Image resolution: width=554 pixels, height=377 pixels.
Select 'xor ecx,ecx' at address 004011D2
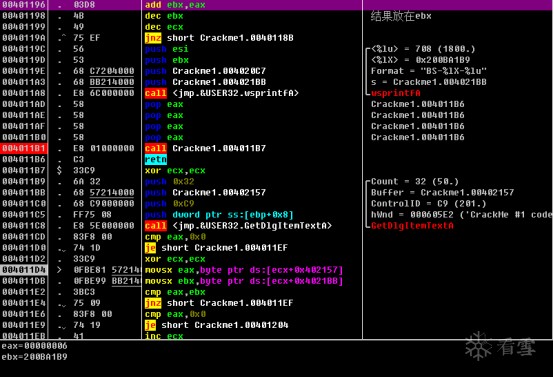(175, 259)
